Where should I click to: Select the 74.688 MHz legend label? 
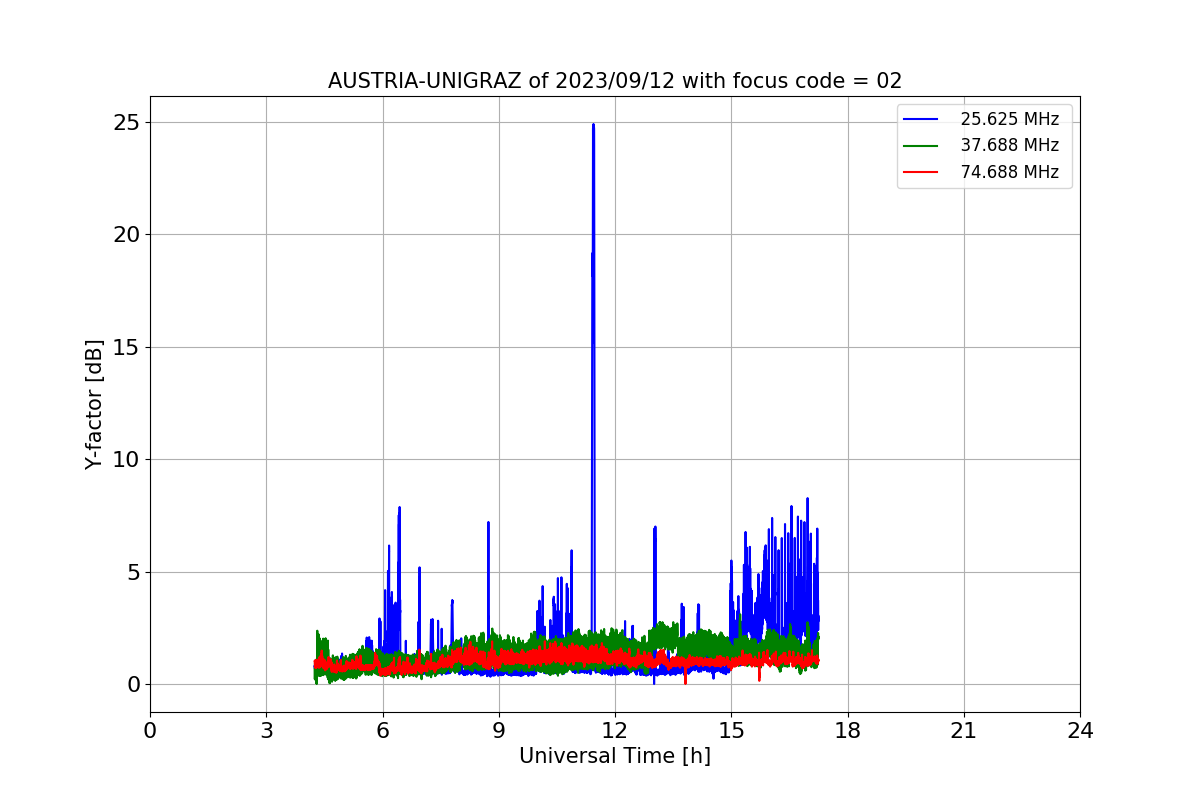click(1009, 171)
